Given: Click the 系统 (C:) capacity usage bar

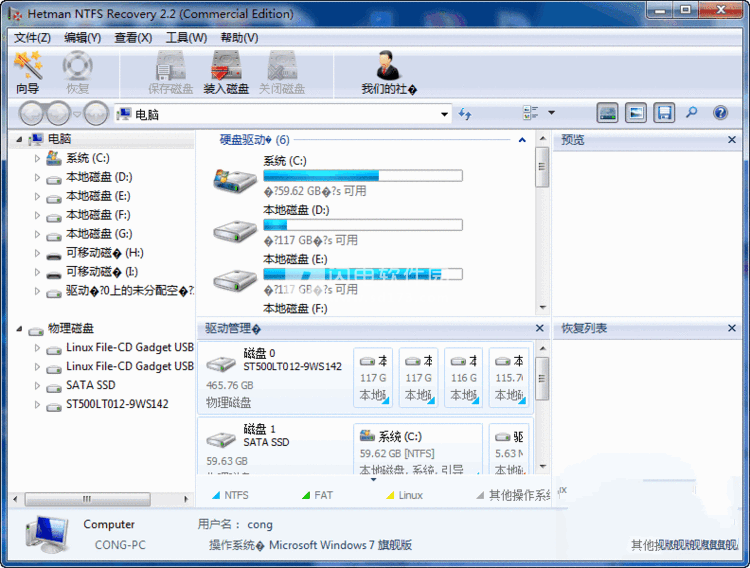Looking at the screenshot, I should pyautogui.click(x=363, y=176).
